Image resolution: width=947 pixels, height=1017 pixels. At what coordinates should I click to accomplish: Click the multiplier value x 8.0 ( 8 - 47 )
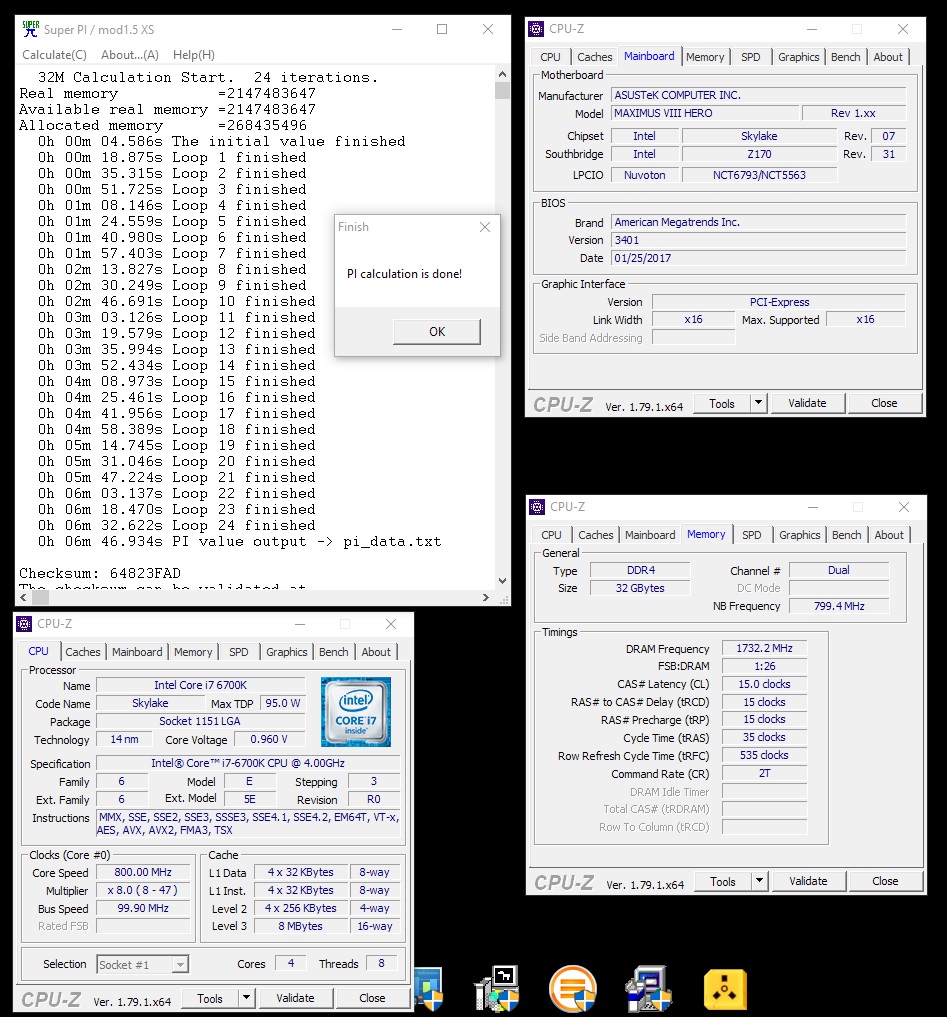(143, 891)
